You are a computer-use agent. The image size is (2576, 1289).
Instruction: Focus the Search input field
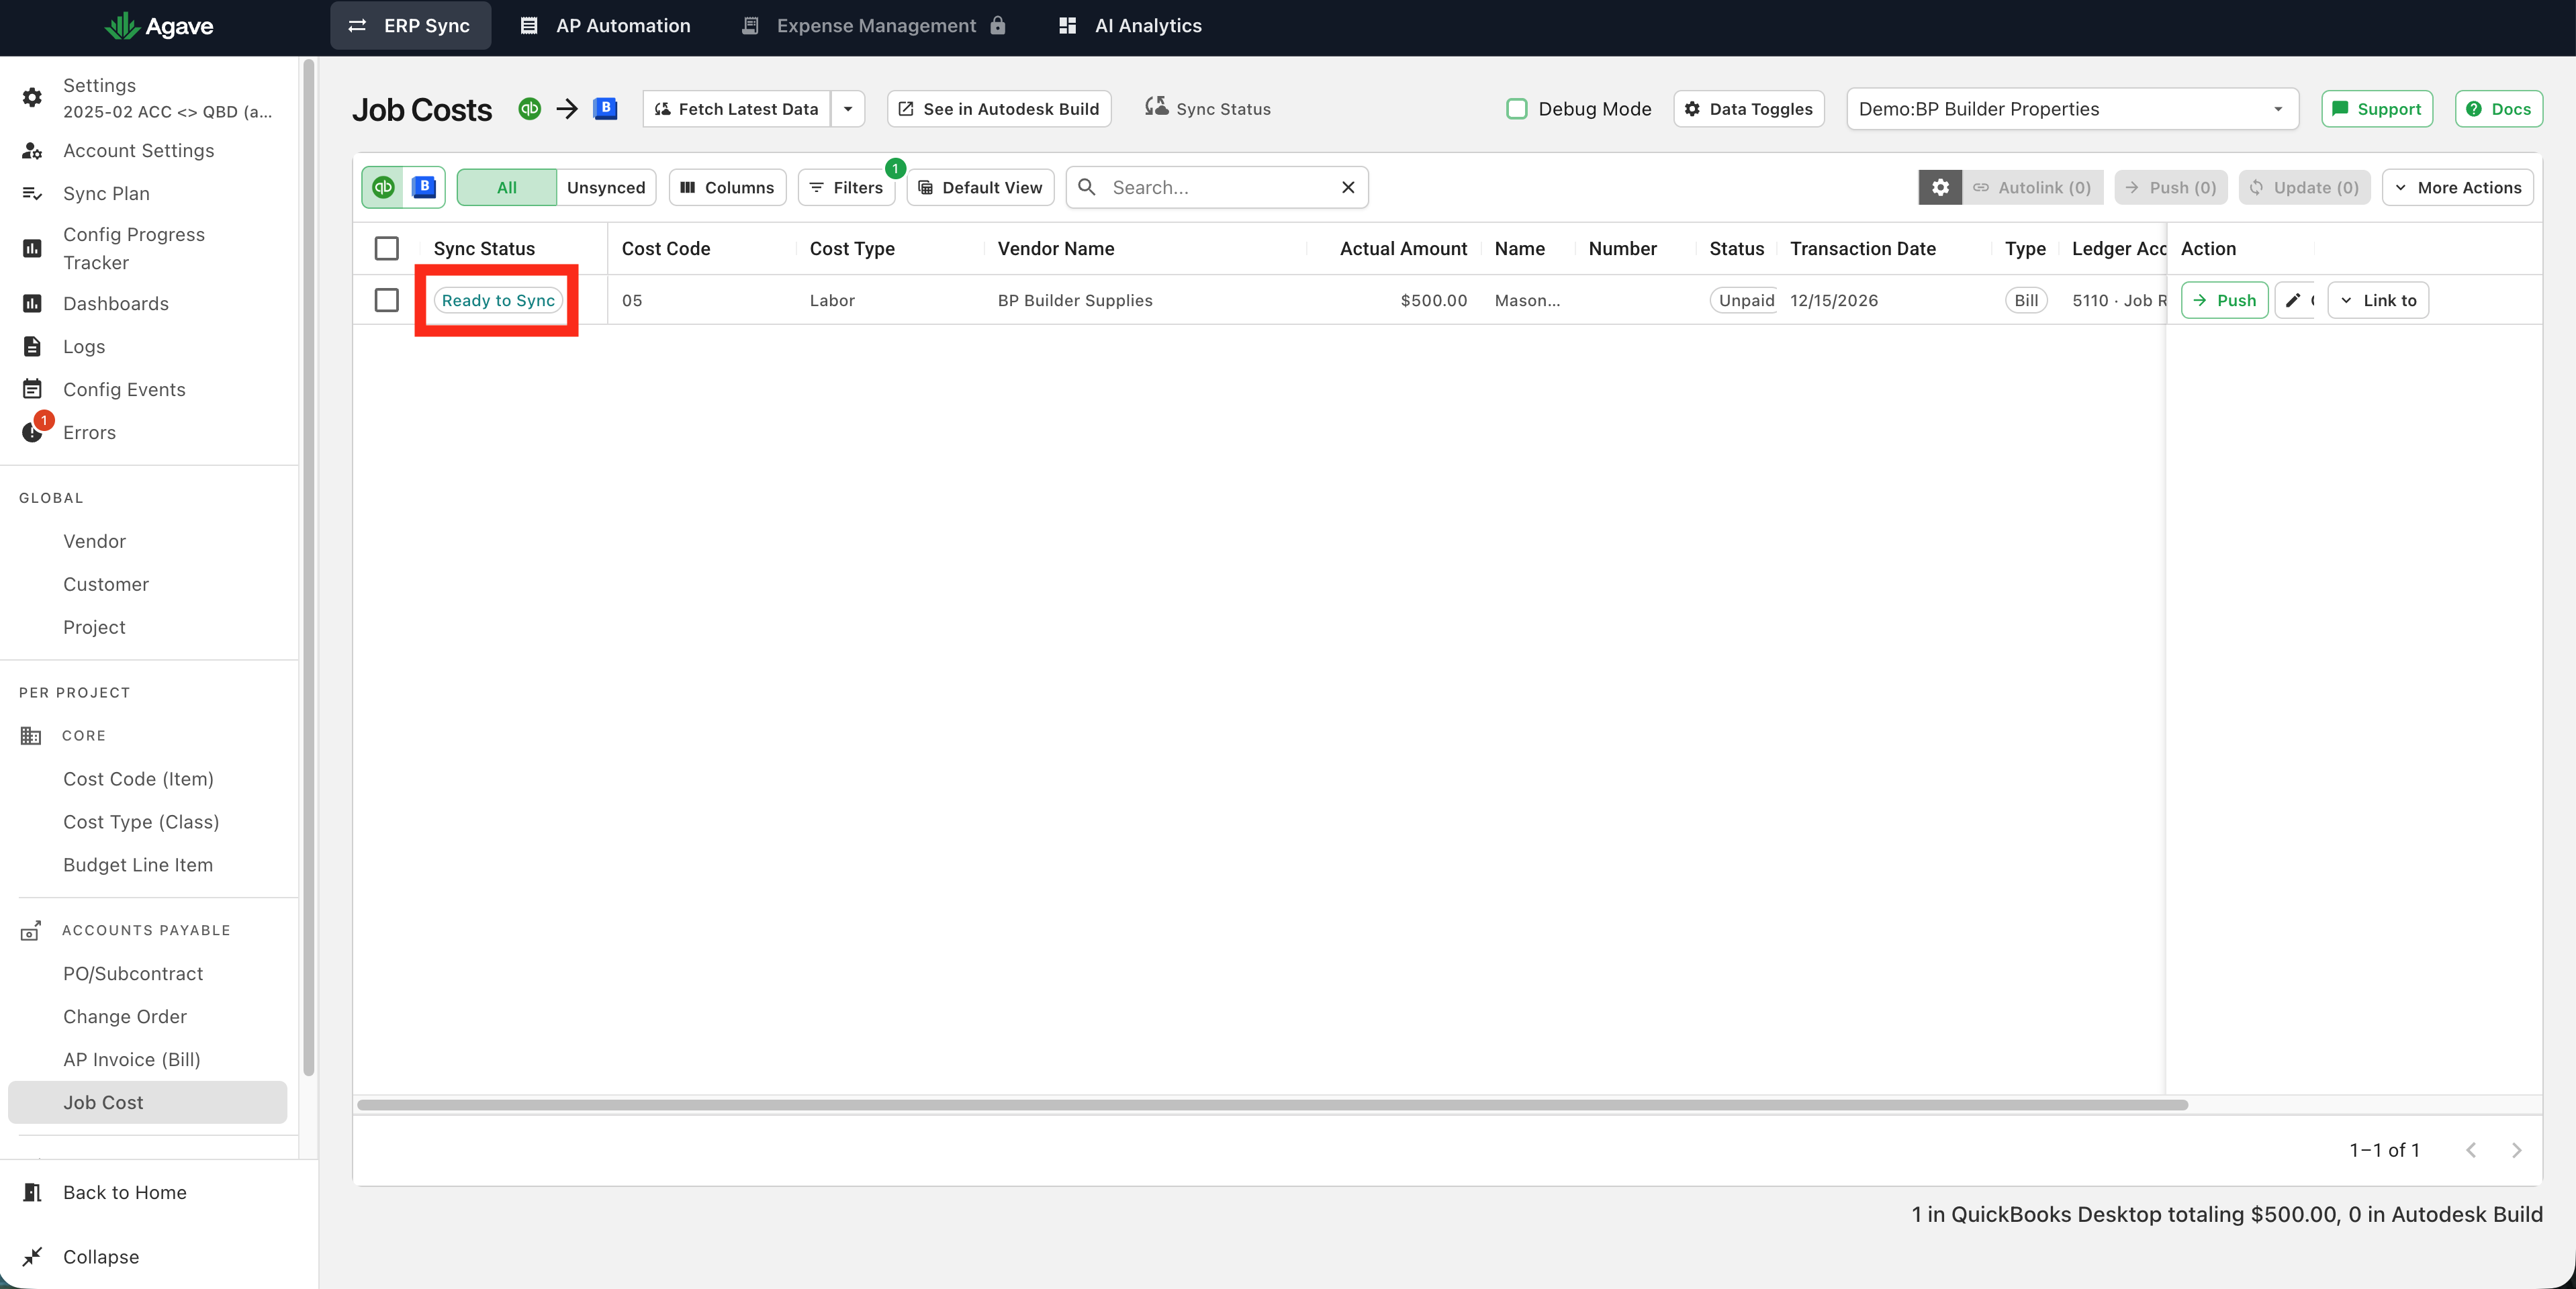pos(1218,187)
